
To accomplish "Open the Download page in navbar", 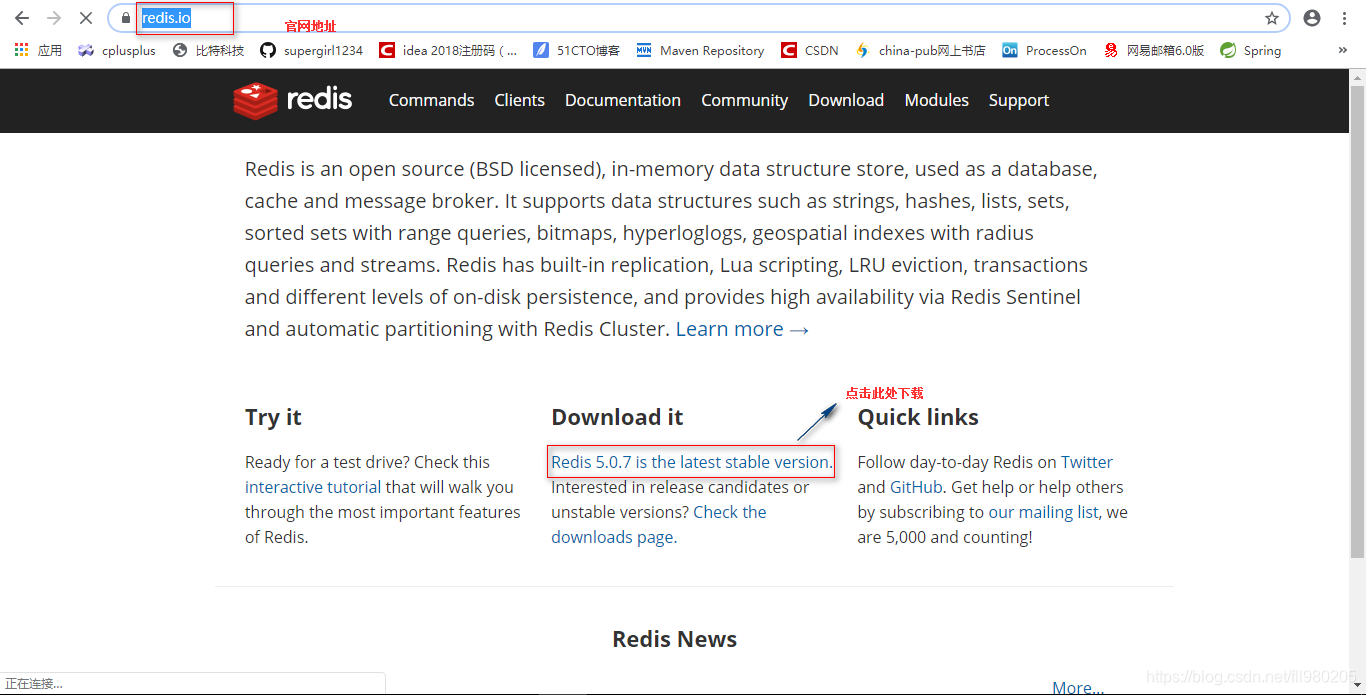I will tap(846, 100).
